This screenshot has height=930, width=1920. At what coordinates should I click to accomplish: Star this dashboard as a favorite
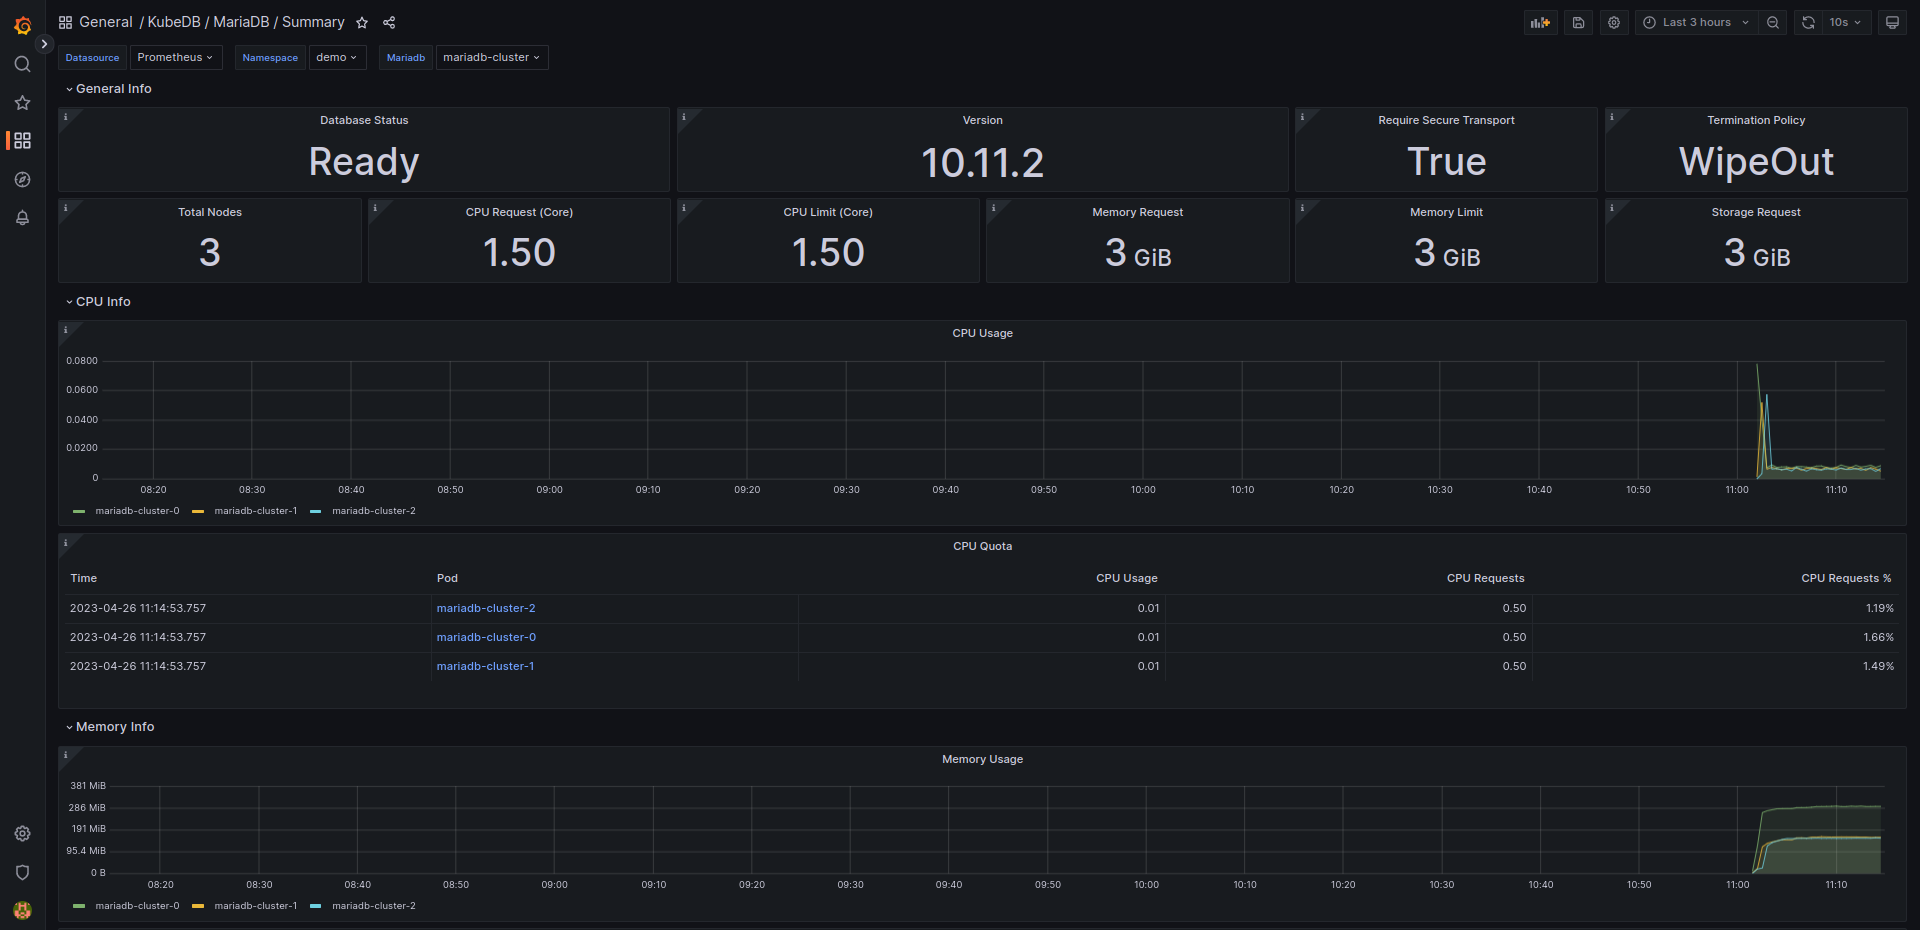tap(360, 22)
